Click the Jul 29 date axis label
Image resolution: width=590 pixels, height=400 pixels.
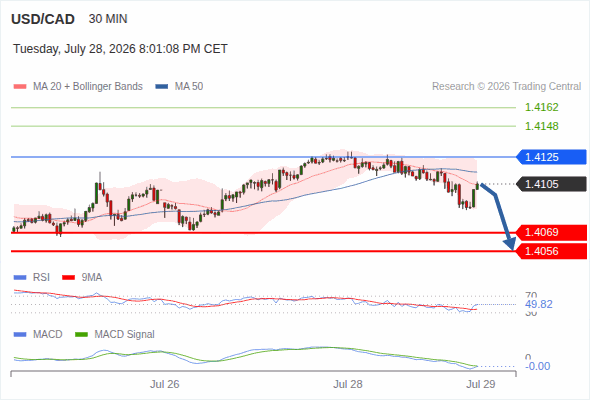(x=481, y=385)
